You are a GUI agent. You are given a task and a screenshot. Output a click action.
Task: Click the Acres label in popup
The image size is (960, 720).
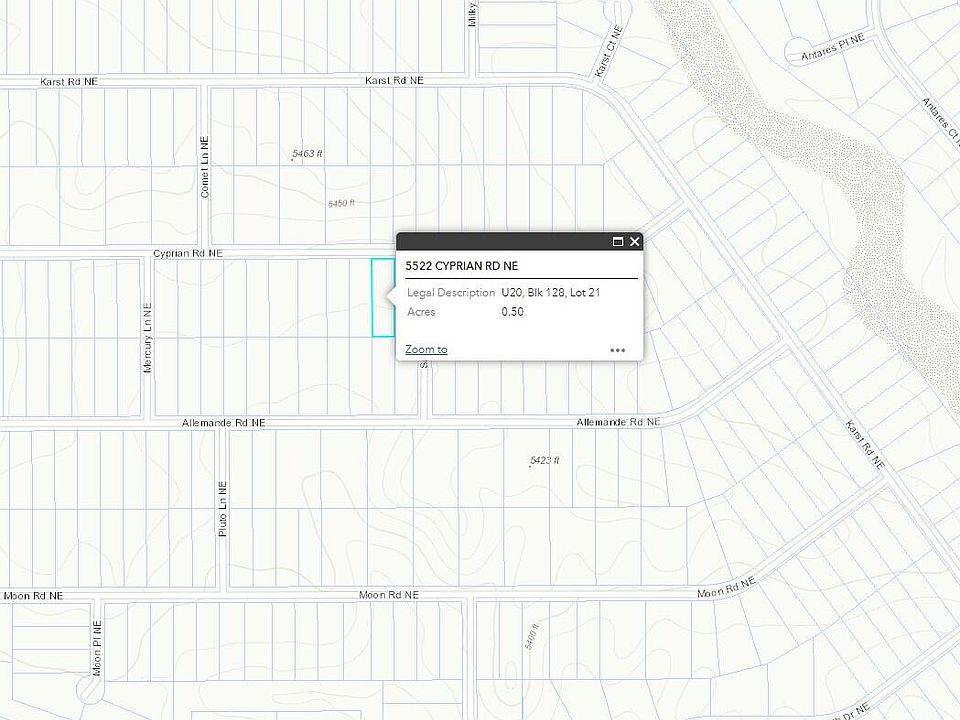[421, 312]
